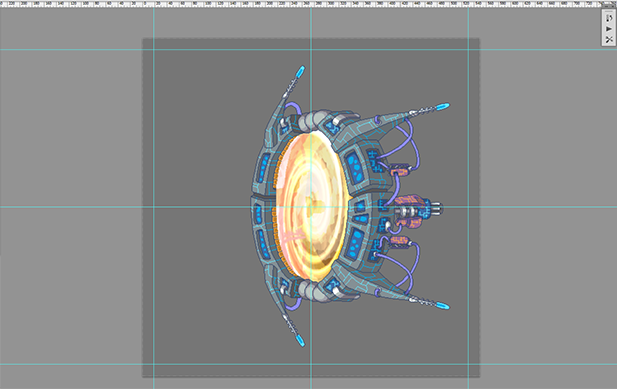
Task: Open the Tool Presets panel icon
Action: [609, 39]
